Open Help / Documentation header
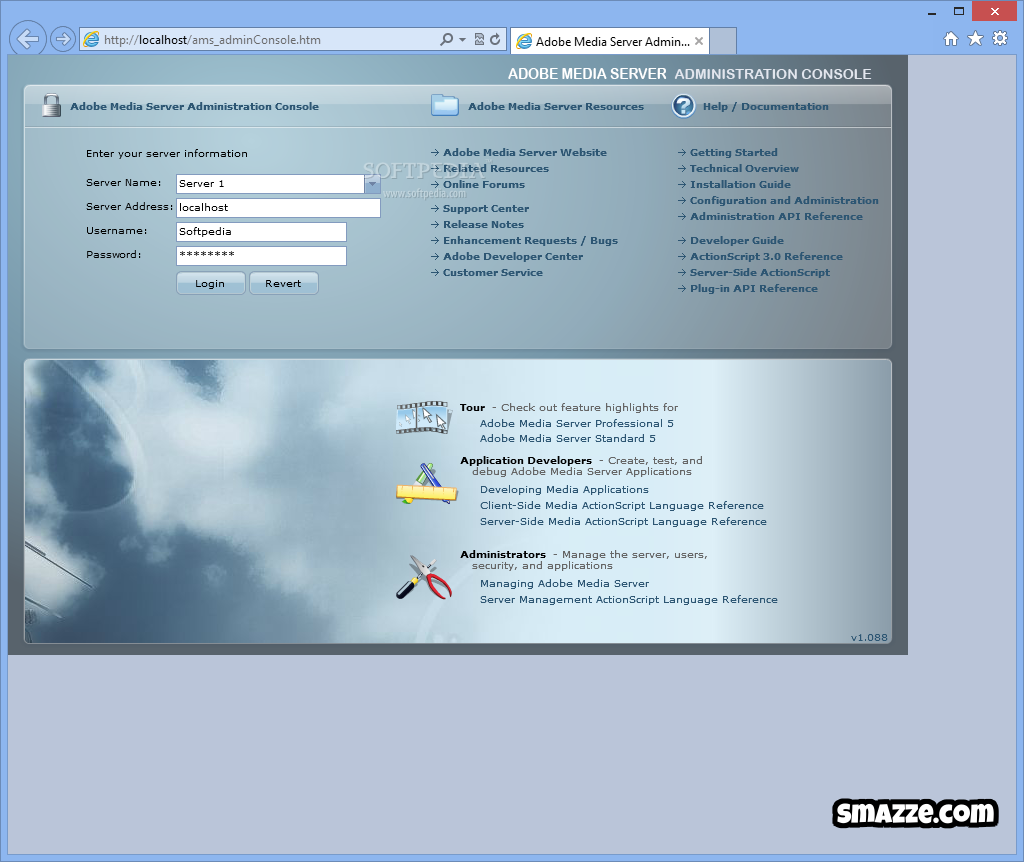The image size is (1024, 862). pyautogui.click(x=765, y=106)
